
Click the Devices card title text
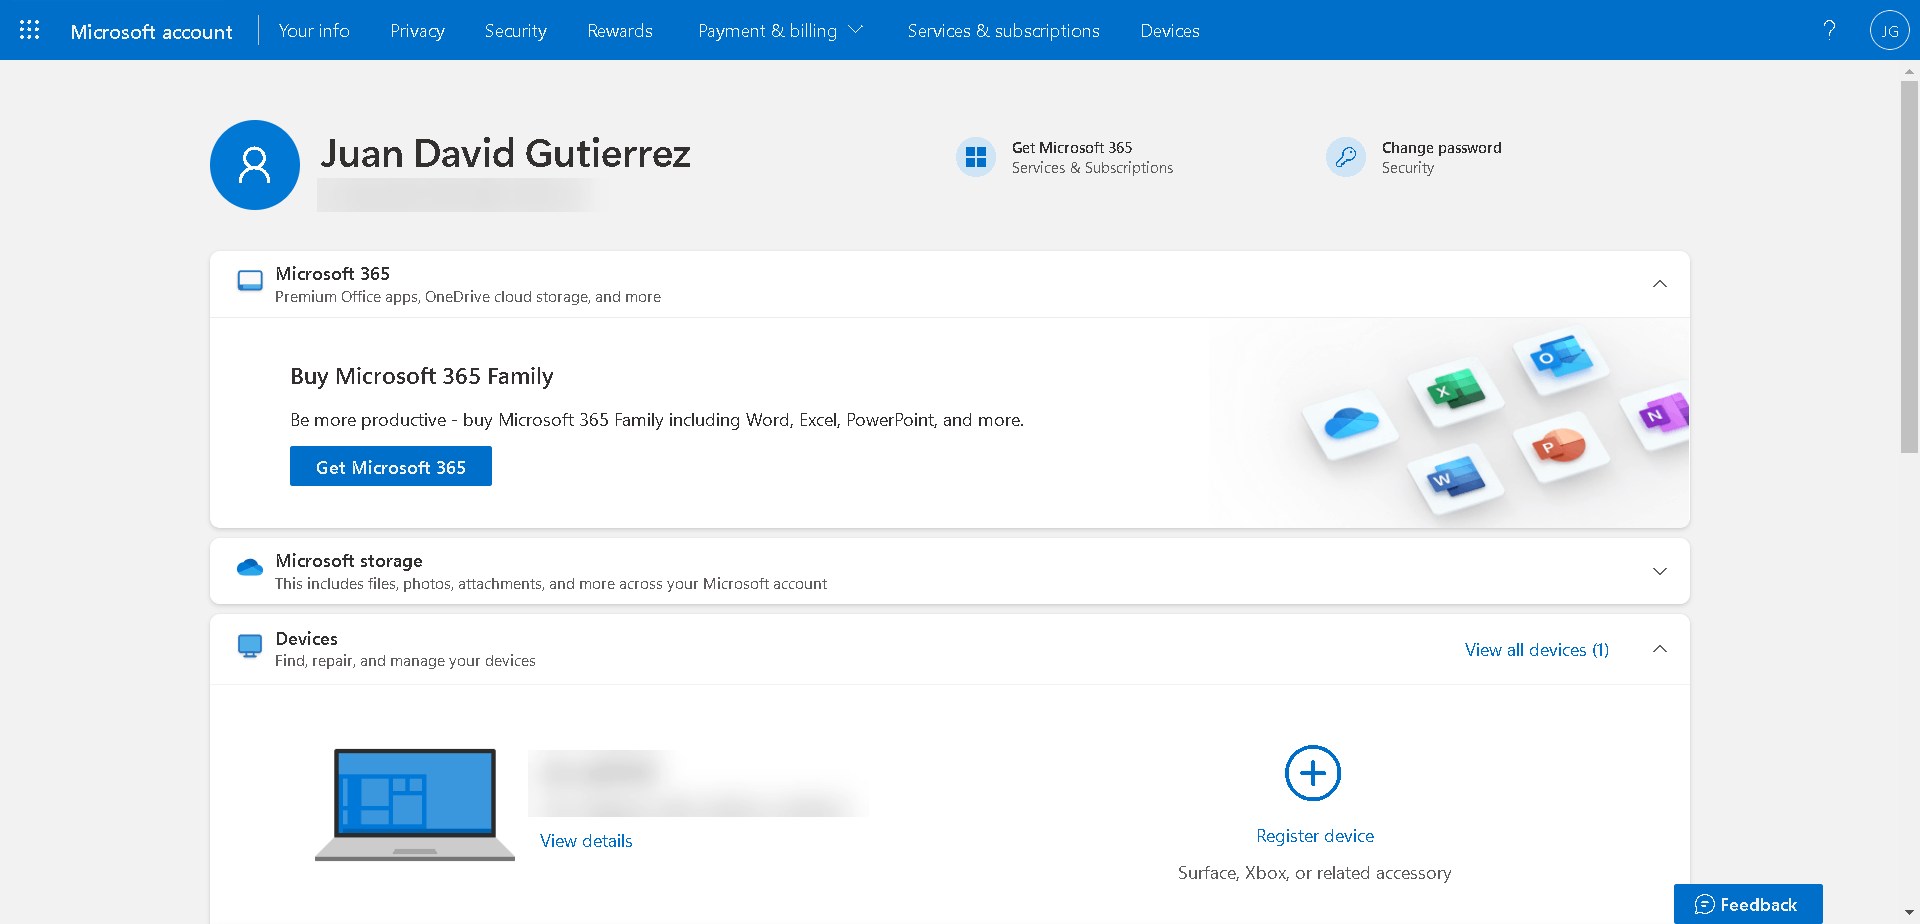(306, 639)
